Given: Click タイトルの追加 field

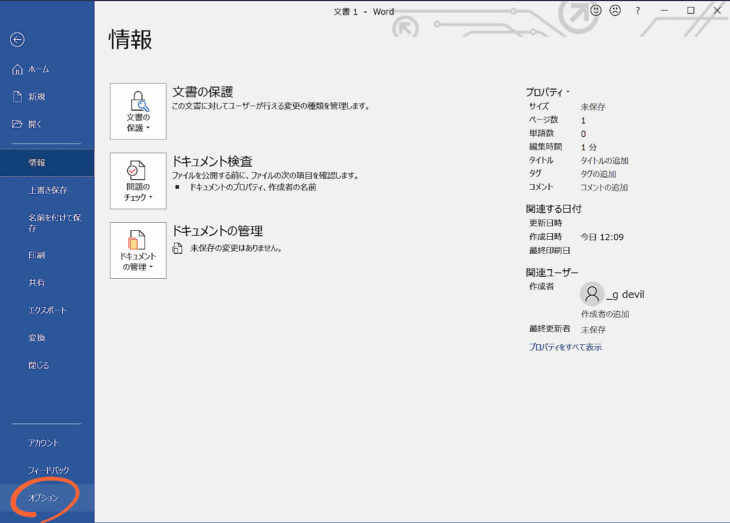Looking at the screenshot, I should click(605, 160).
